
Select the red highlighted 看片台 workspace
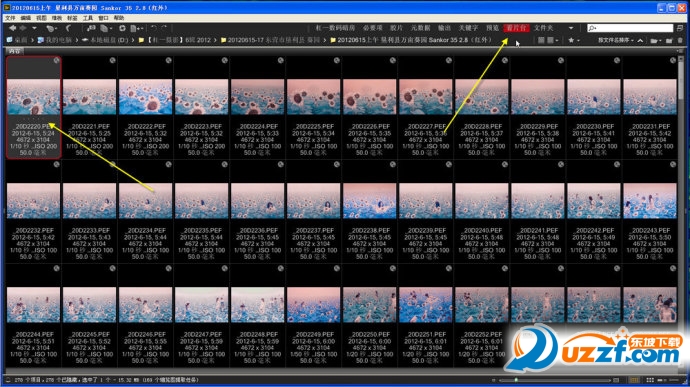(x=516, y=28)
